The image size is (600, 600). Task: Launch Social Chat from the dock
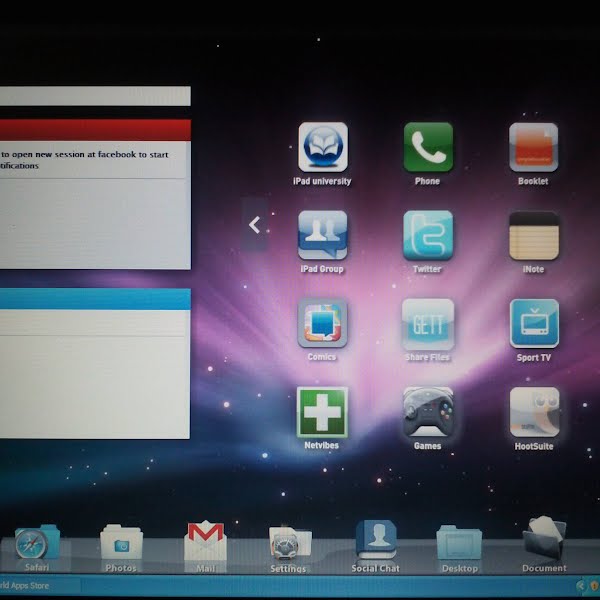point(376,541)
